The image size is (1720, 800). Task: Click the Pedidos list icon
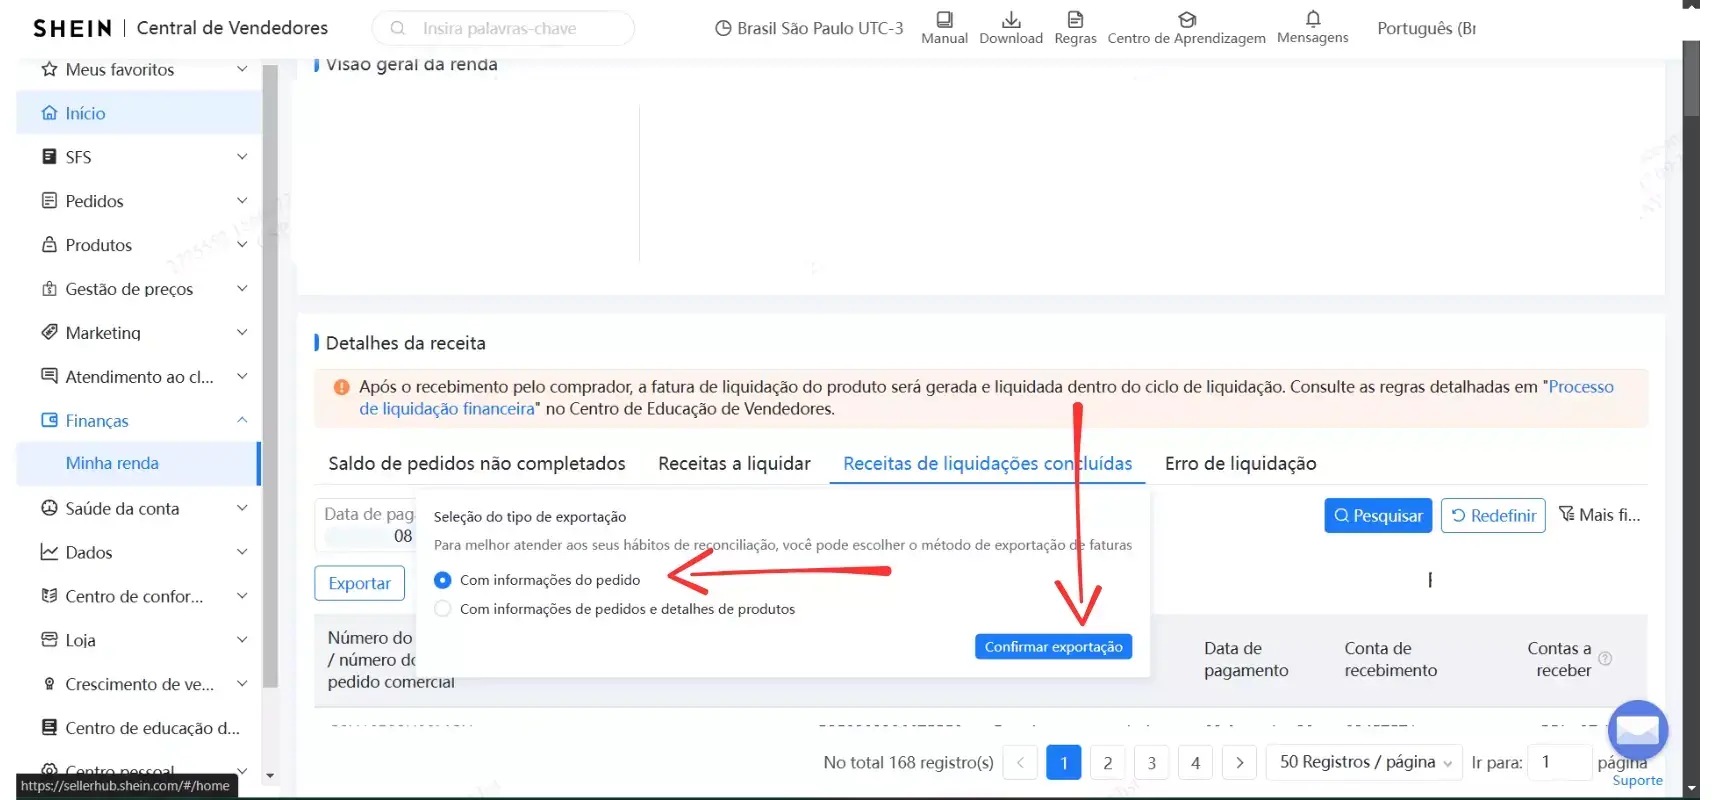(x=49, y=201)
